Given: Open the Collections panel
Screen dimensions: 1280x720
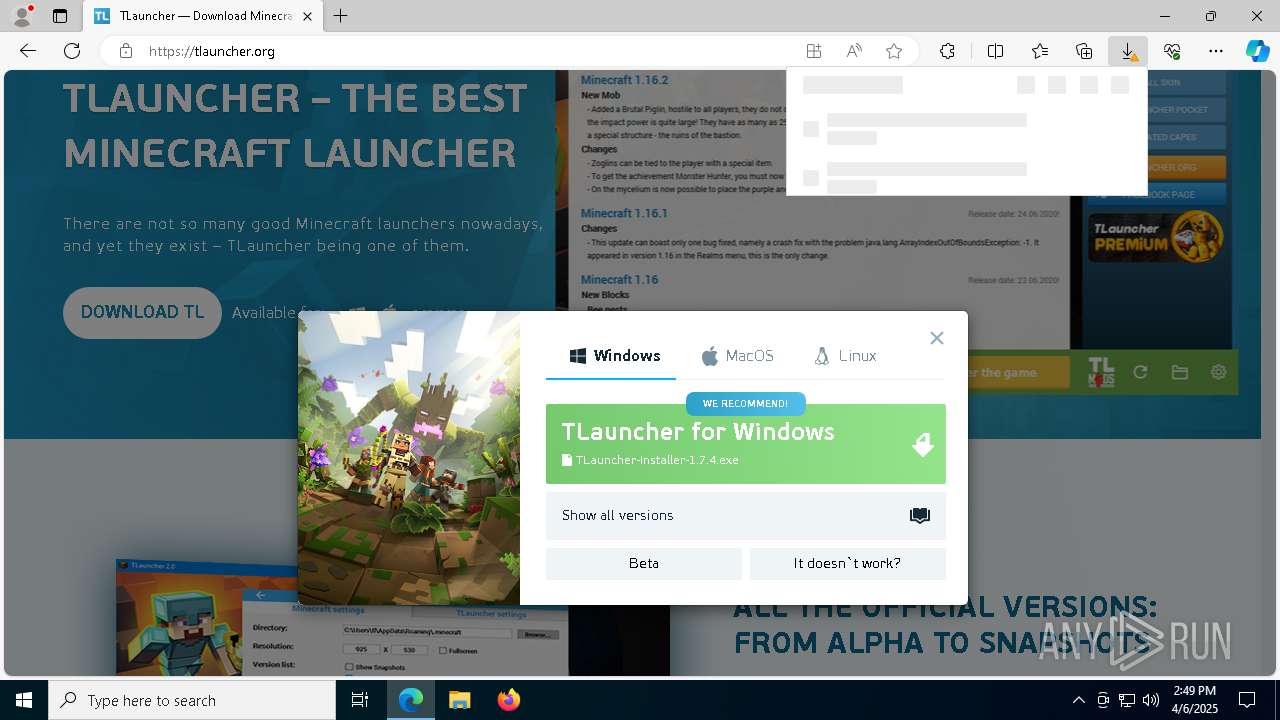Looking at the screenshot, I should [x=1084, y=51].
